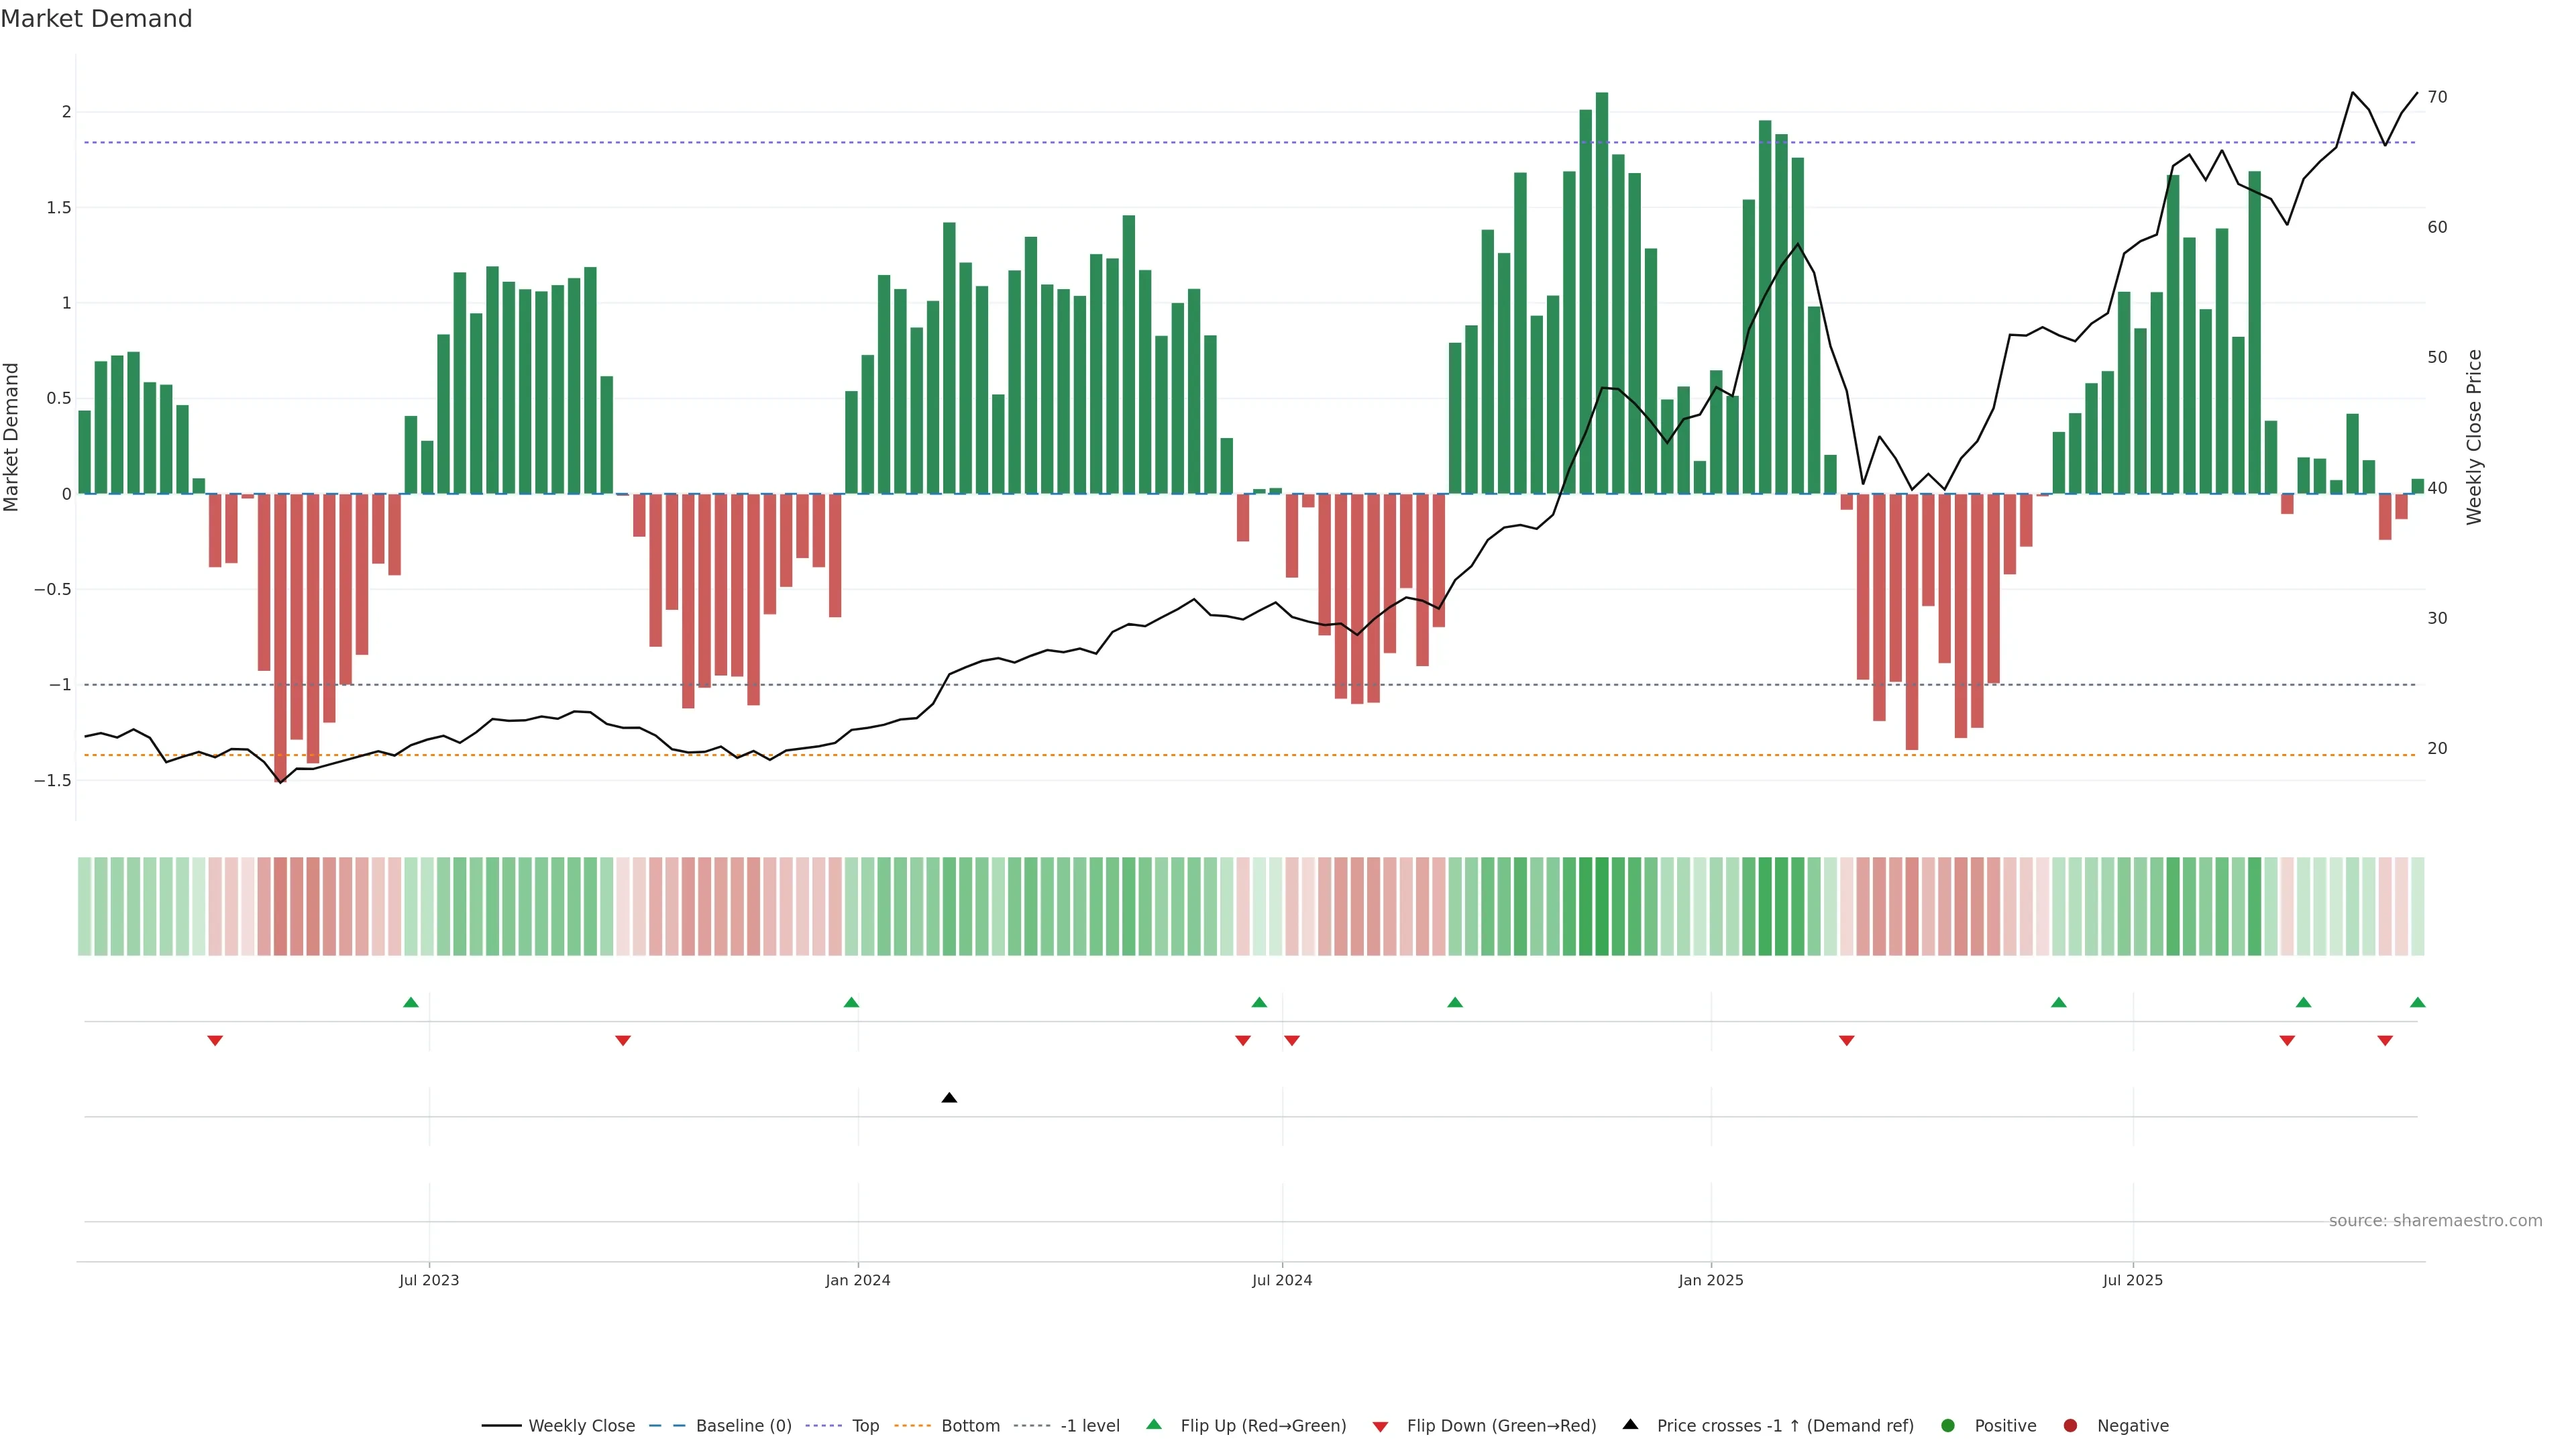Click the first green Flip Up triangle
The image size is (2576, 1449).
point(410,1002)
